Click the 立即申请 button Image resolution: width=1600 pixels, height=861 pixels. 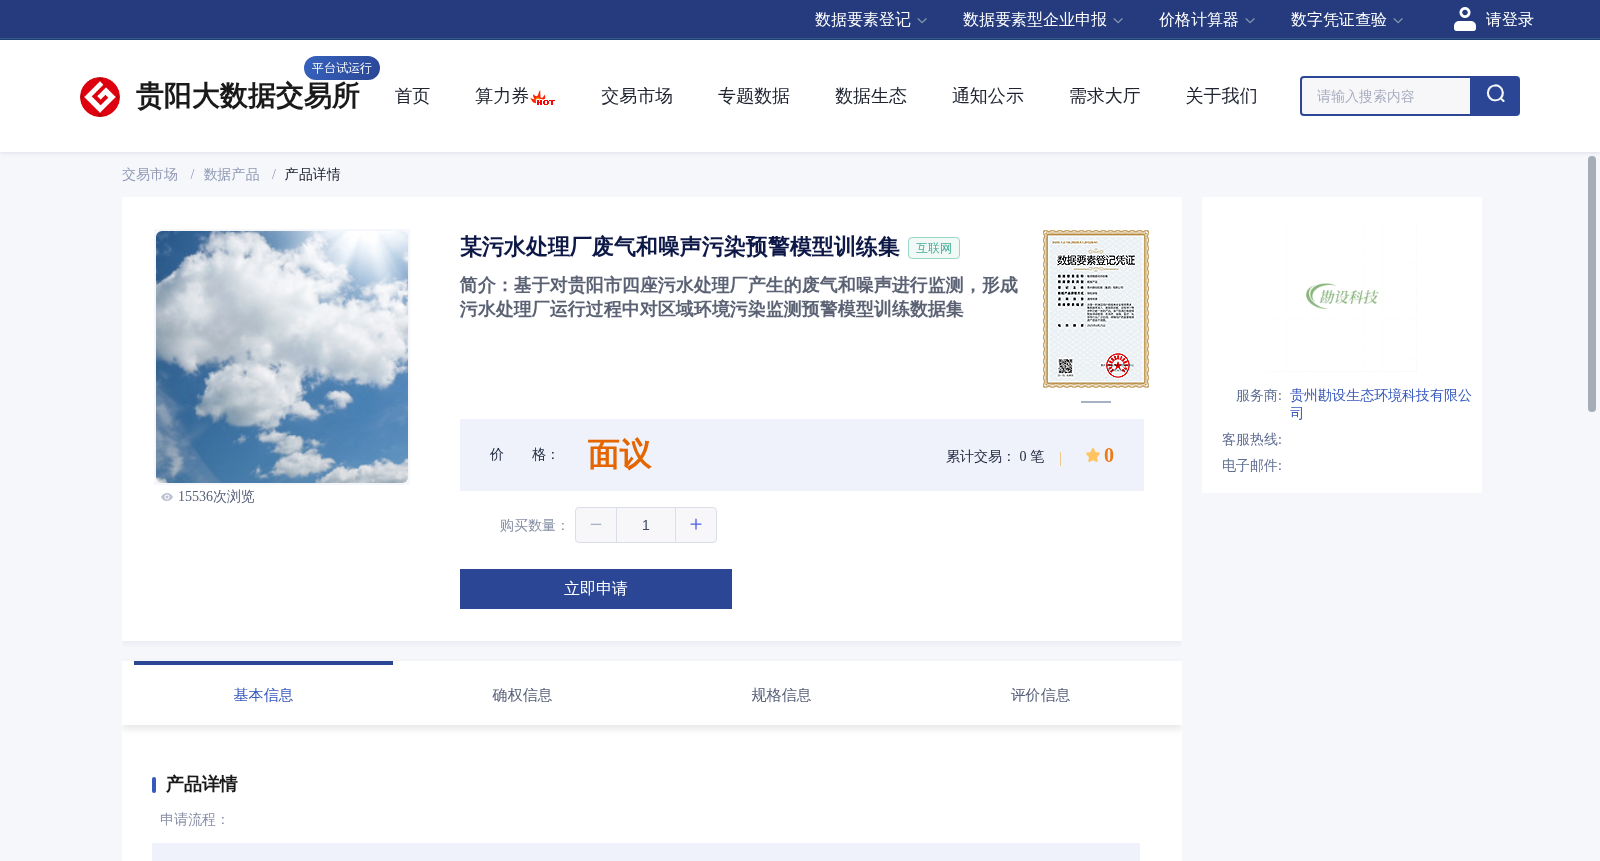[x=596, y=589]
